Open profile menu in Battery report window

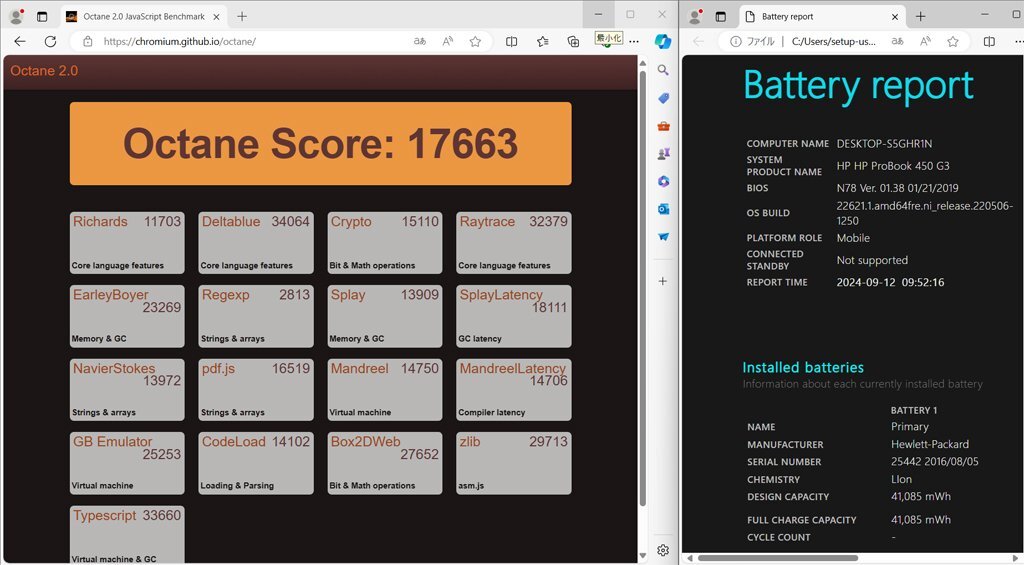693,16
